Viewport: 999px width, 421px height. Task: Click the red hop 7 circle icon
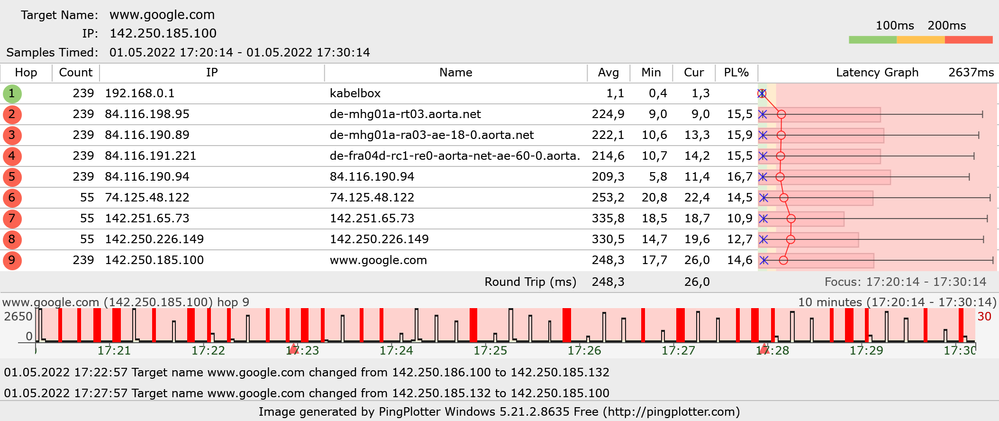tap(12, 219)
